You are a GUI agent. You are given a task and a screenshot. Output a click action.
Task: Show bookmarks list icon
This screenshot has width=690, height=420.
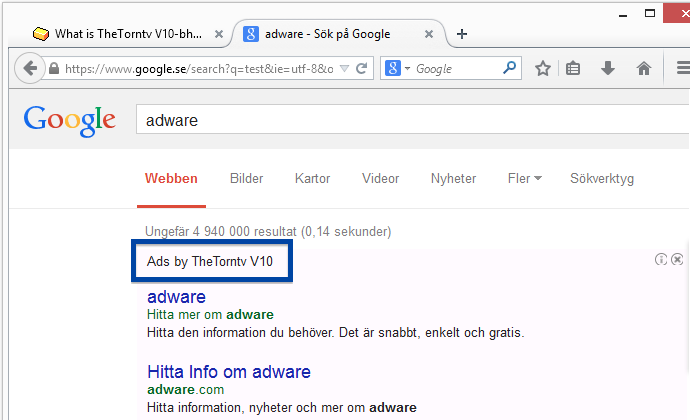coord(573,68)
